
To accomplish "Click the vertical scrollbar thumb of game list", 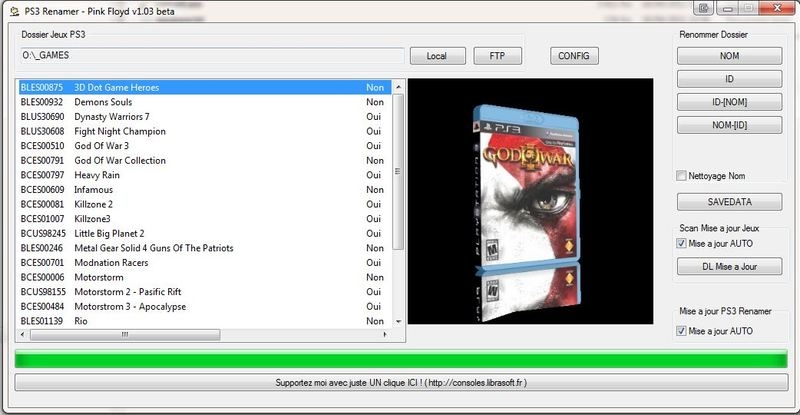I will (398, 172).
